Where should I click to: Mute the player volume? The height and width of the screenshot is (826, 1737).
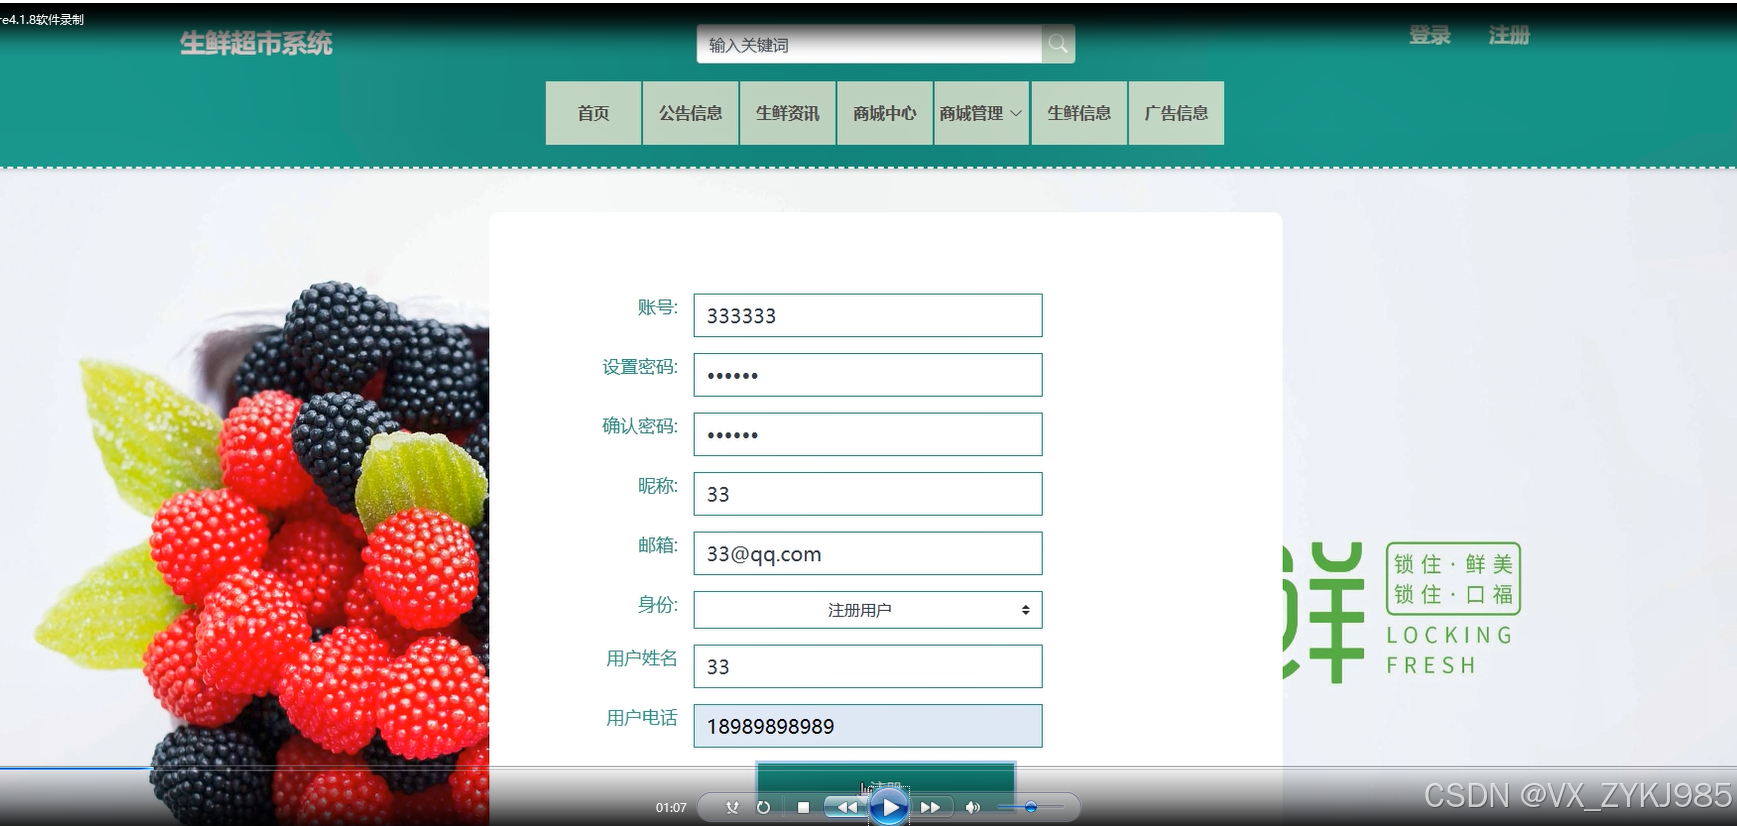click(972, 807)
